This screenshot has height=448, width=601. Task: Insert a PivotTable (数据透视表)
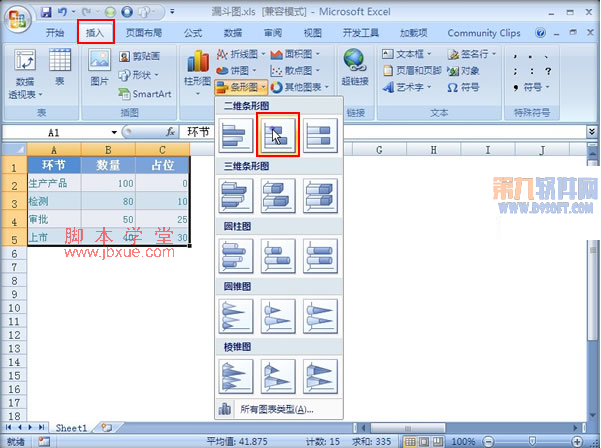tap(25, 74)
